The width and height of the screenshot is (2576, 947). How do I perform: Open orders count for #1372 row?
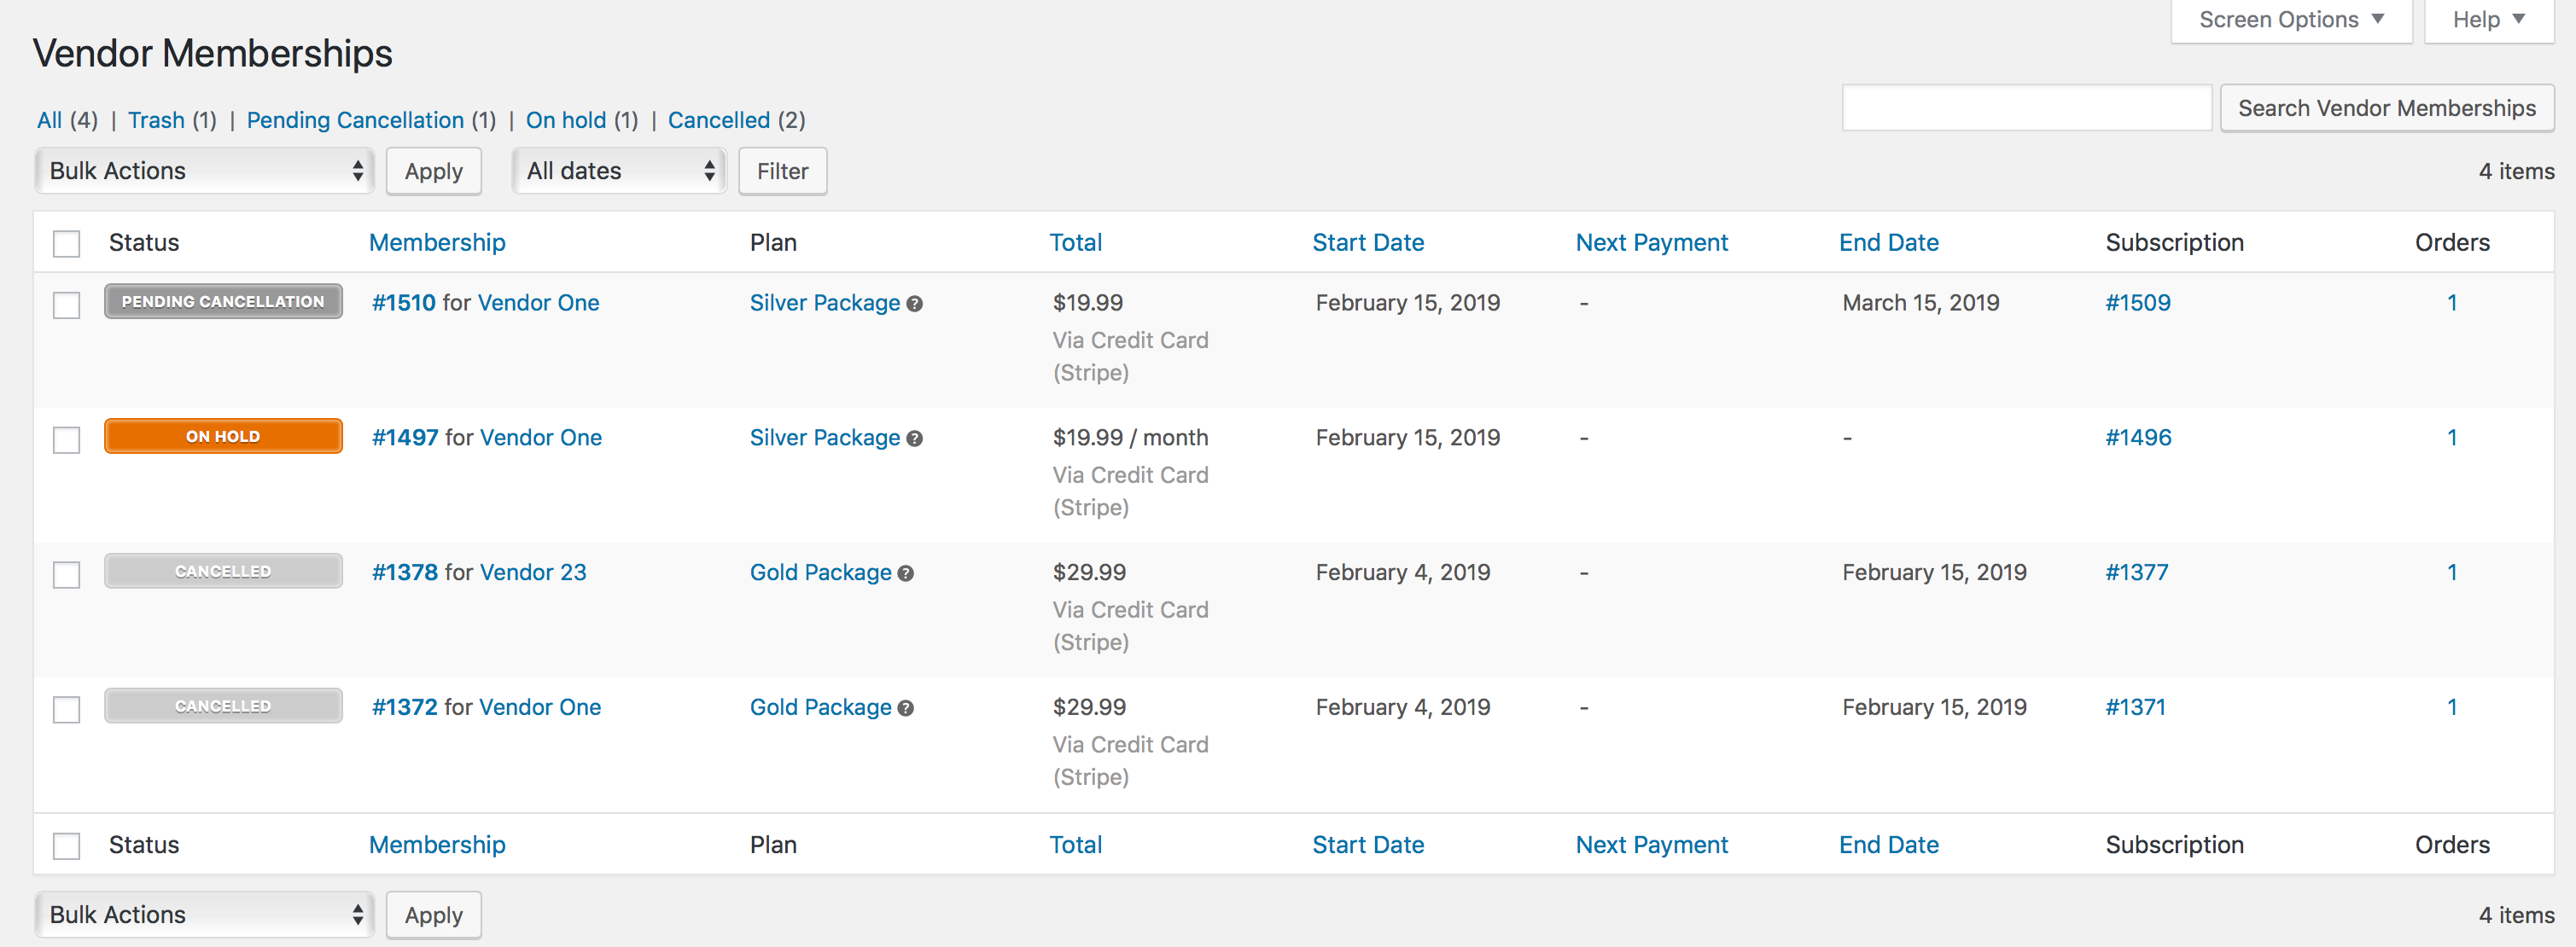coord(2452,708)
